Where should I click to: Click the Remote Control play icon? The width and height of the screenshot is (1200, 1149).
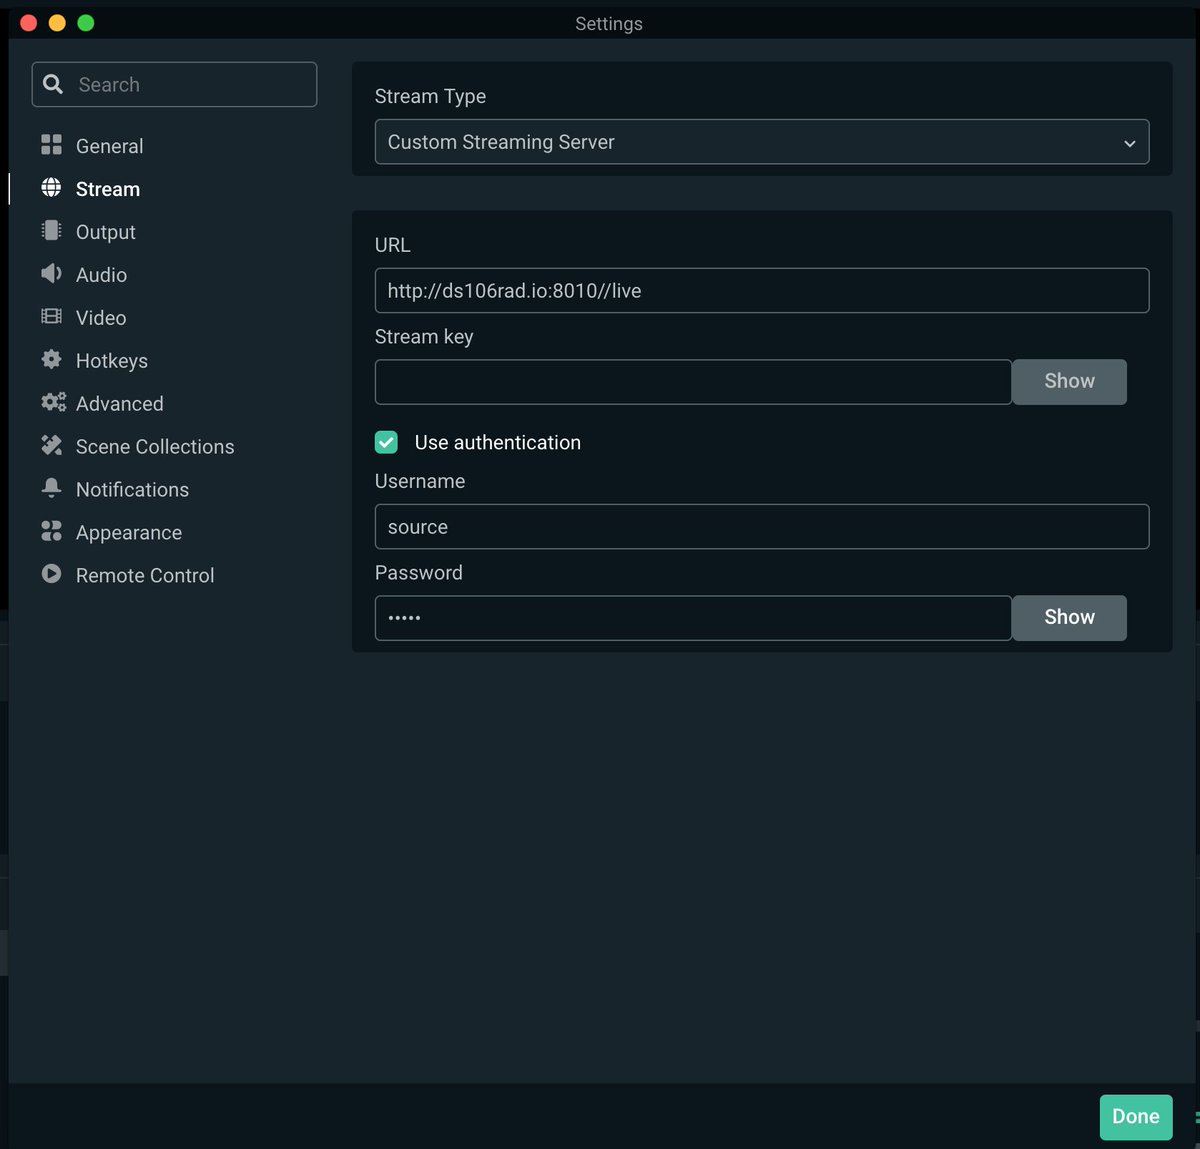[51, 574]
